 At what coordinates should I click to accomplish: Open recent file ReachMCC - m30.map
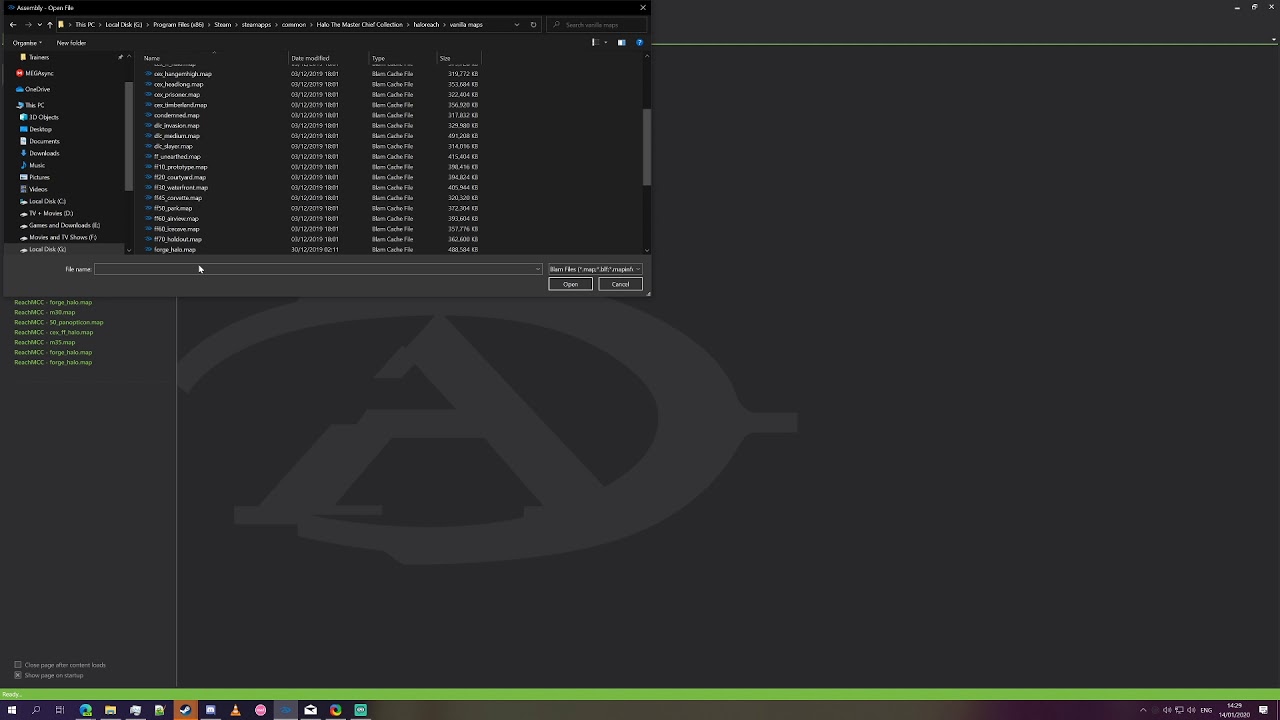(45, 312)
